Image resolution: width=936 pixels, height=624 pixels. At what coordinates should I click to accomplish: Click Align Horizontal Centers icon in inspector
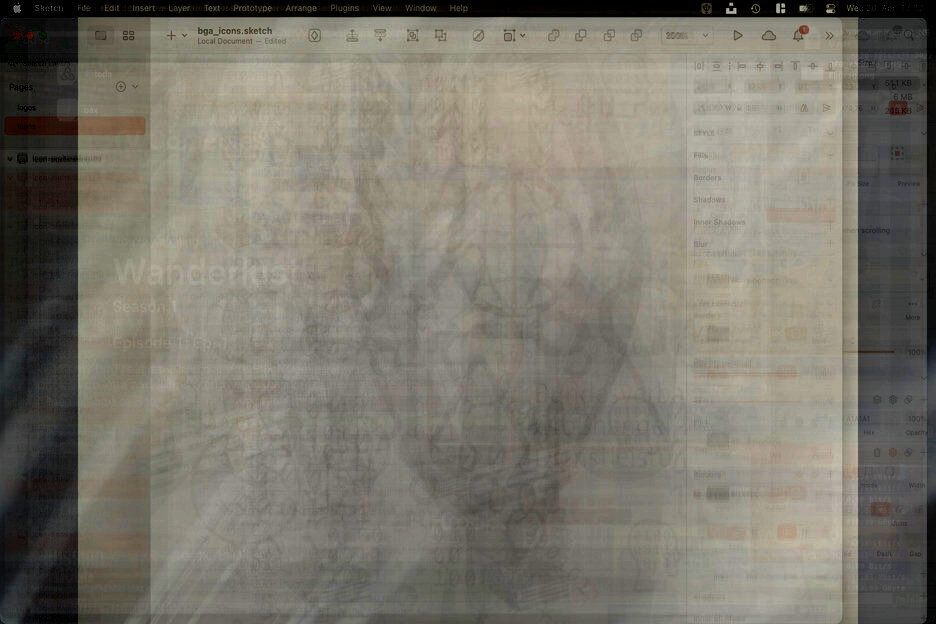pyautogui.click(x=760, y=67)
